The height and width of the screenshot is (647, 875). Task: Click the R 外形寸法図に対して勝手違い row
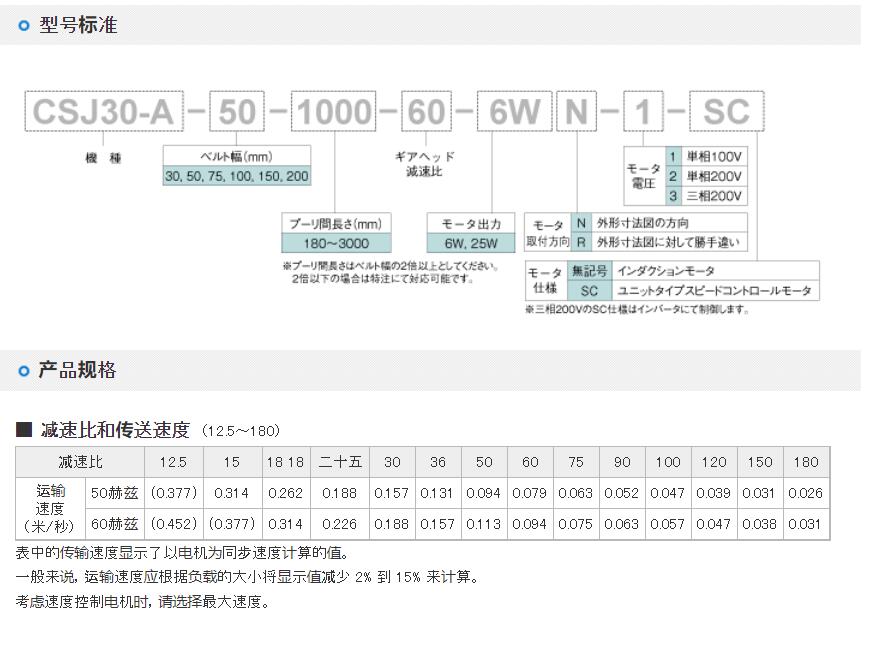(658, 242)
